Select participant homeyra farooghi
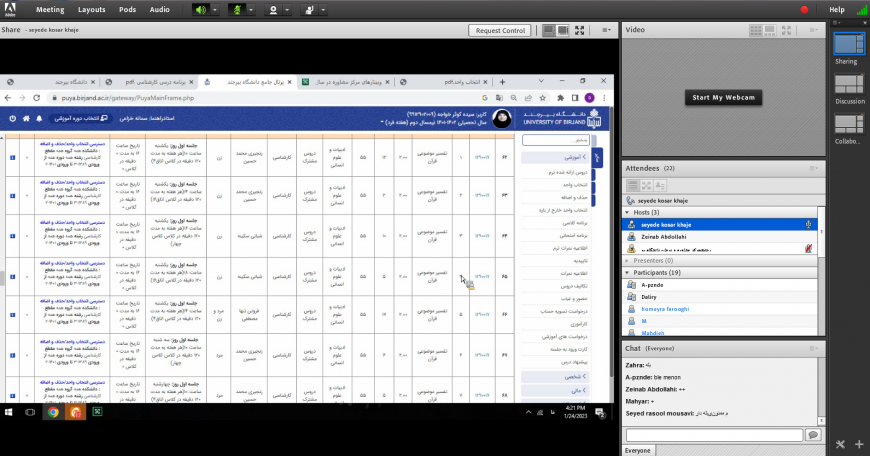Screen dimensions: 870x456 click(720, 309)
